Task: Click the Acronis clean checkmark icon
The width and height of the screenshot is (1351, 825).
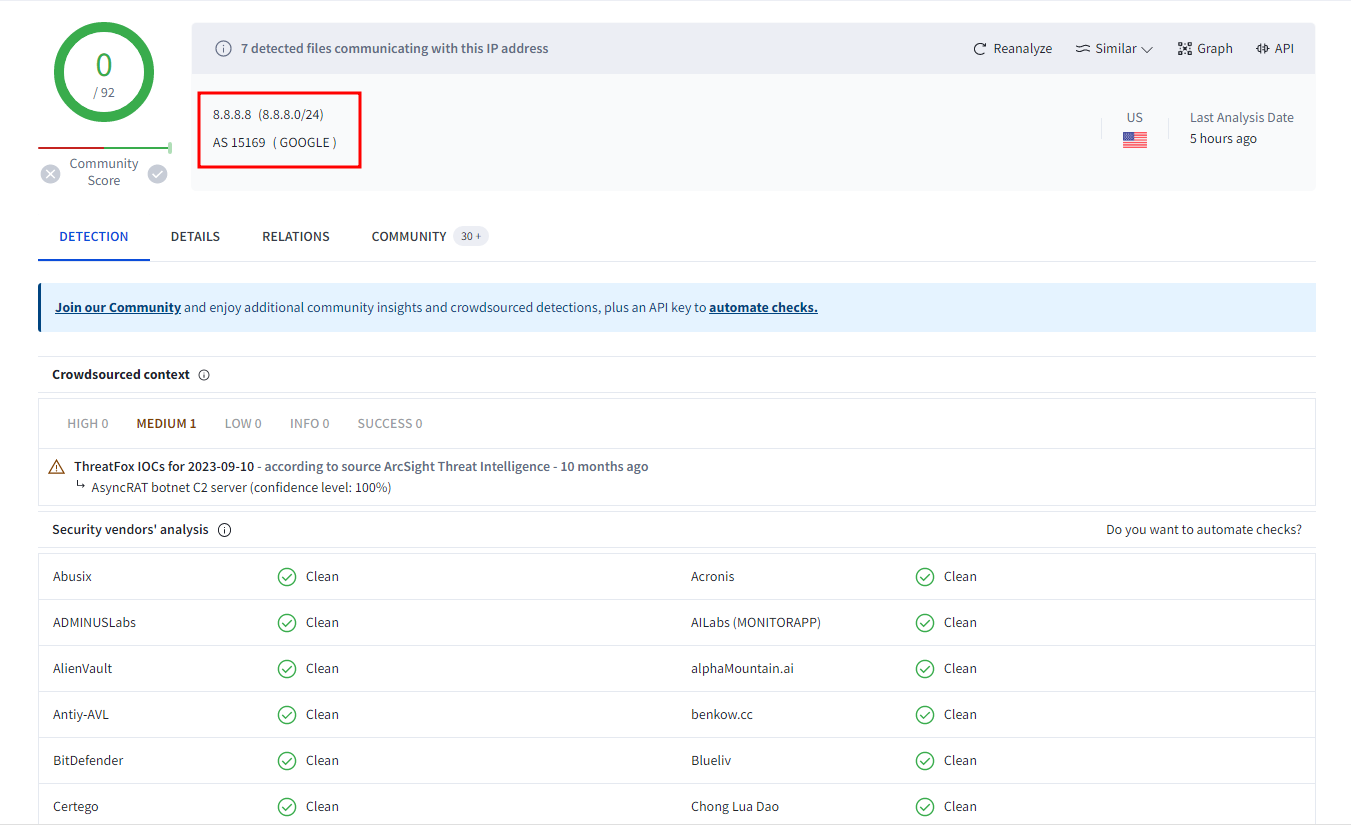Action: [x=925, y=577]
